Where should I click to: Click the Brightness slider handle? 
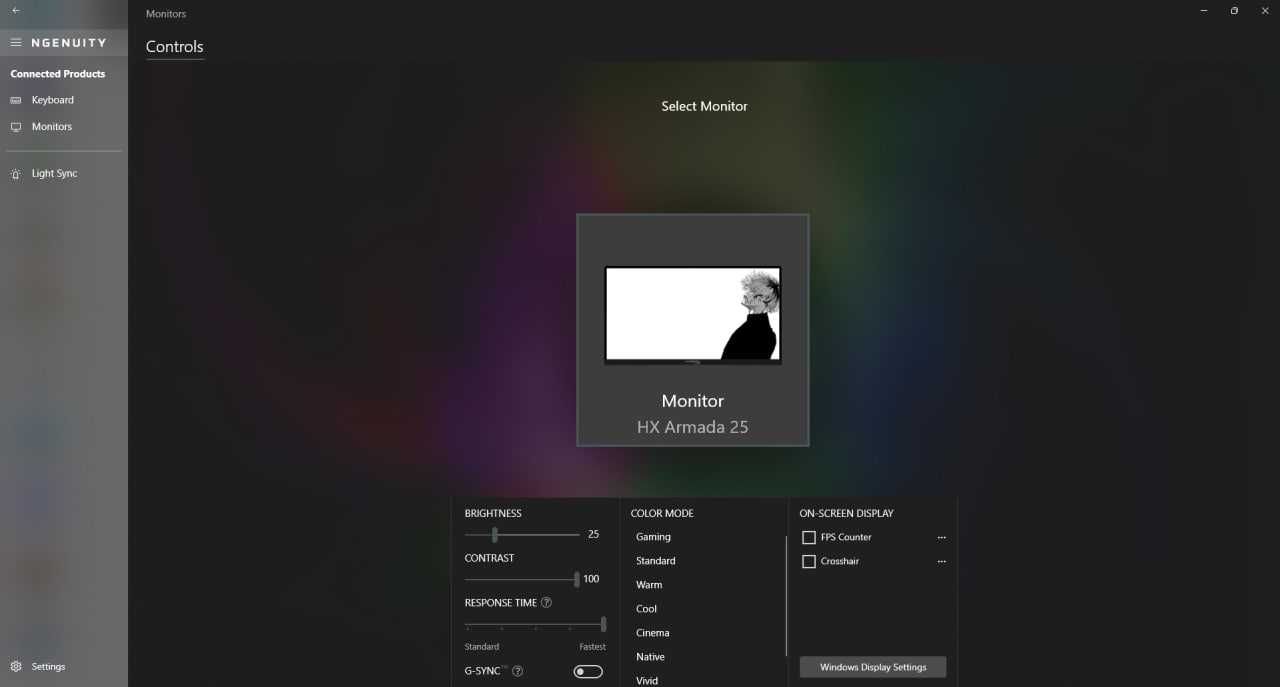click(494, 535)
